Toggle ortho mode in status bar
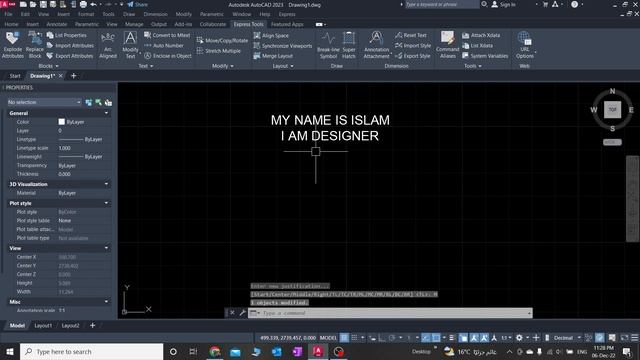Screen dimensions: 640x360 tap(382, 338)
